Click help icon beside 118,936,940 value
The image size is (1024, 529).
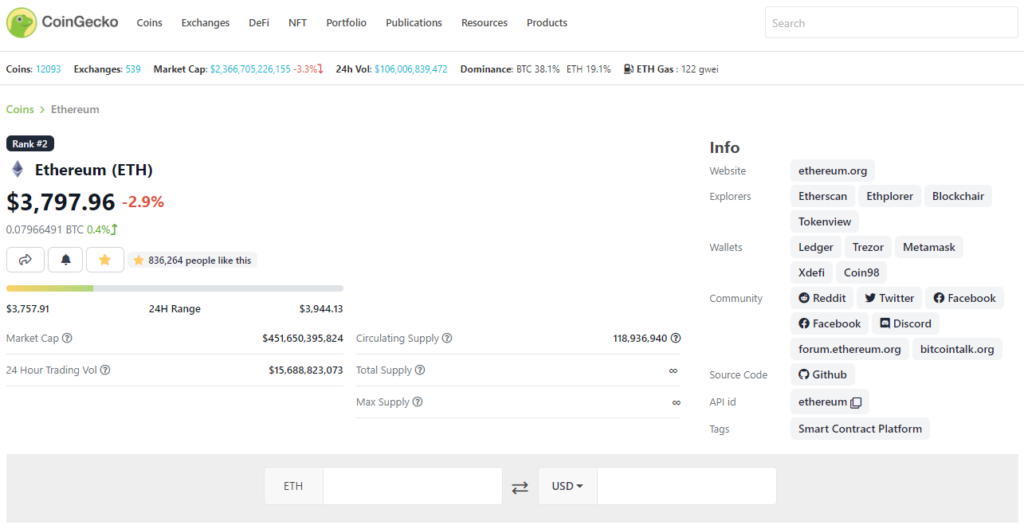(676, 338)
